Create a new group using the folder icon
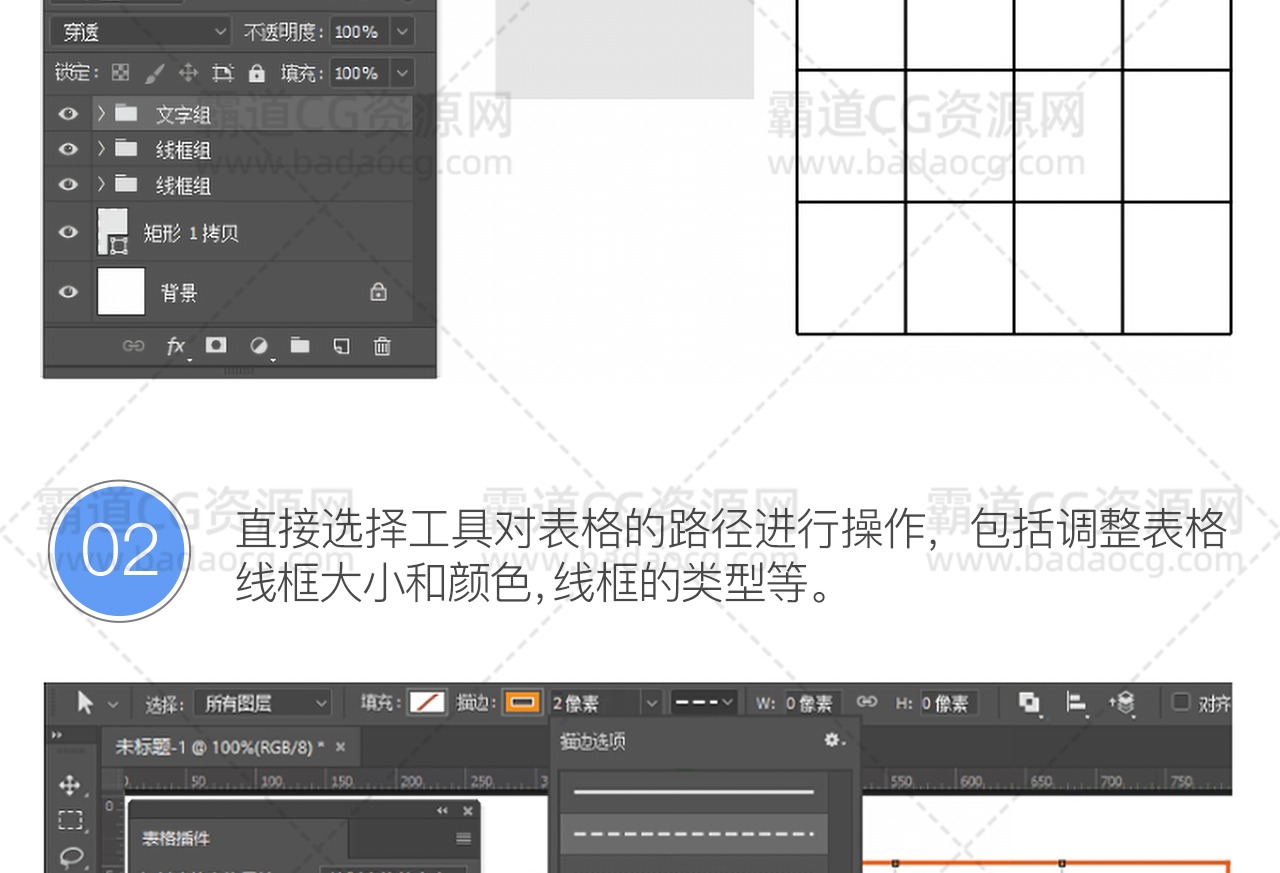This screenshot has height=873, width=1280. coord(300,346)
